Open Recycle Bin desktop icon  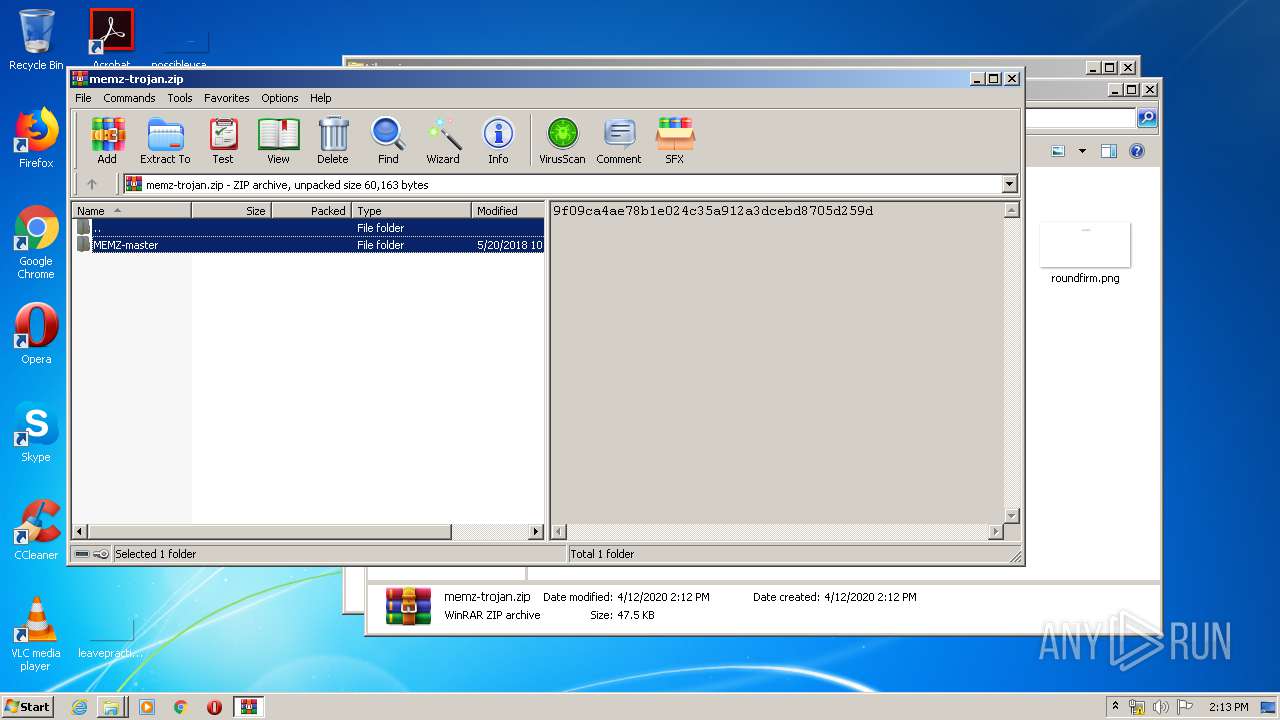[x=36, y=40]
